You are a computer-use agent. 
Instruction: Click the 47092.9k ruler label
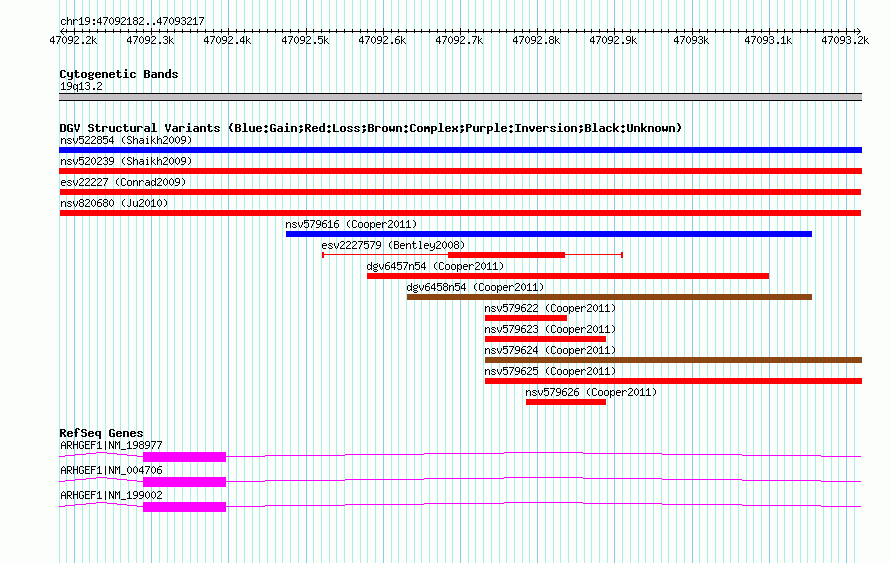click(x=613, y=40)
